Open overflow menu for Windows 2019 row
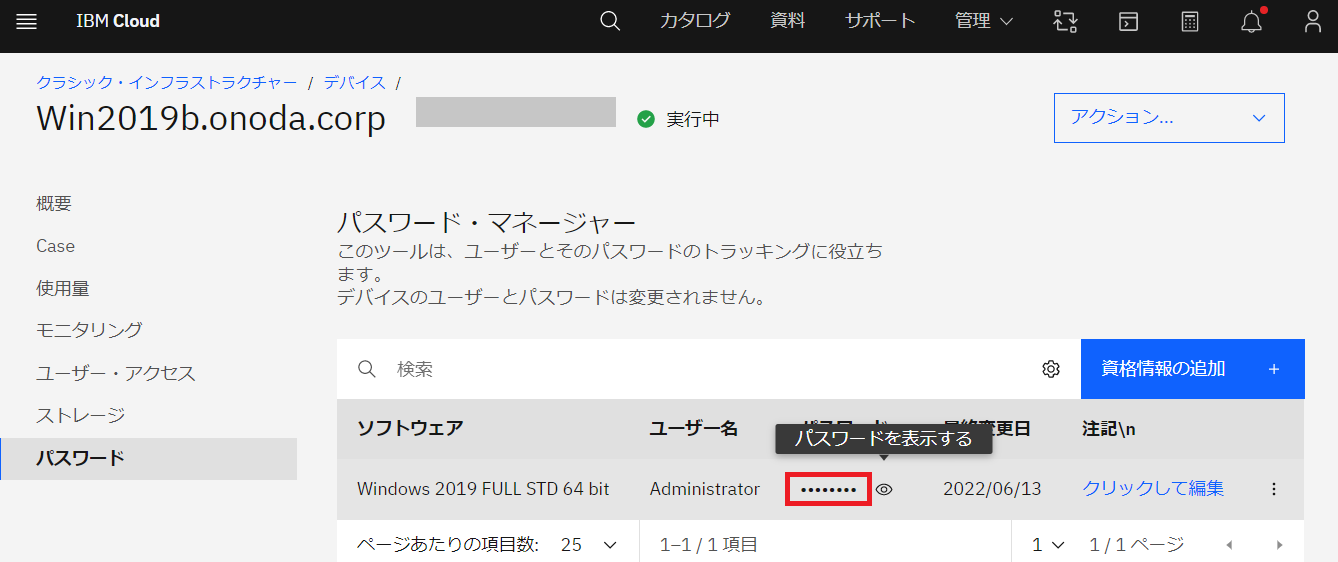1338x562 pixels. pos(1273,489)
